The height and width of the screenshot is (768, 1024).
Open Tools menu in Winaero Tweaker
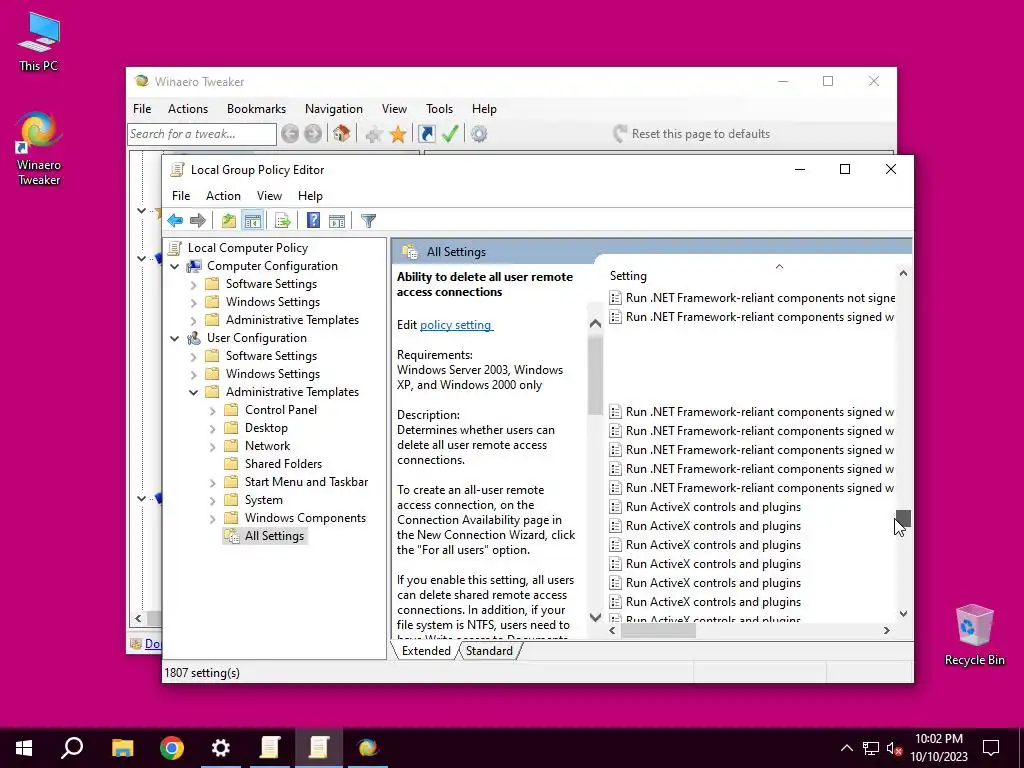440,109
